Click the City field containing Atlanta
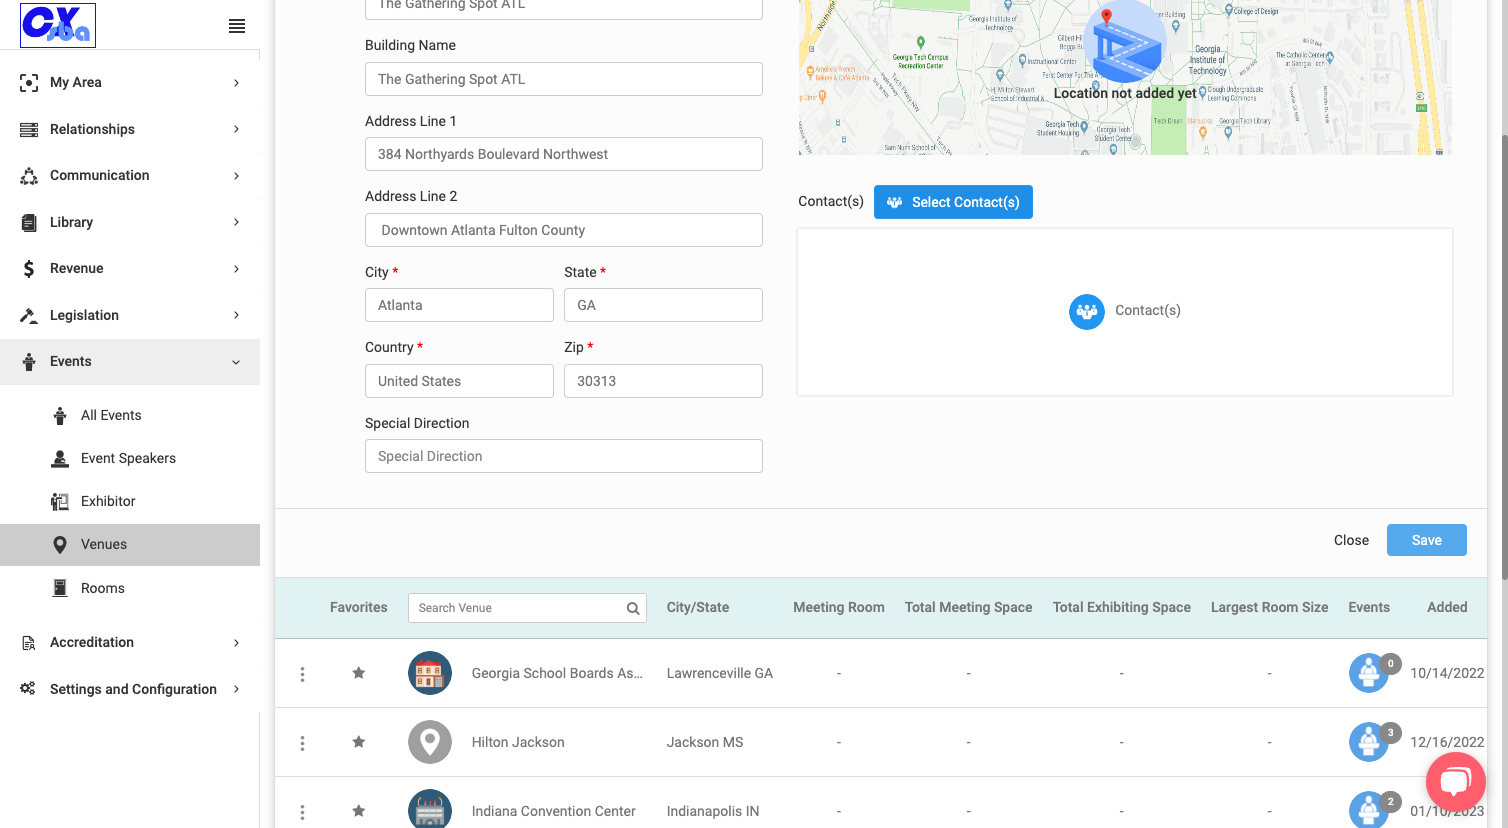The image size is (1508, 828). (459, 305)
